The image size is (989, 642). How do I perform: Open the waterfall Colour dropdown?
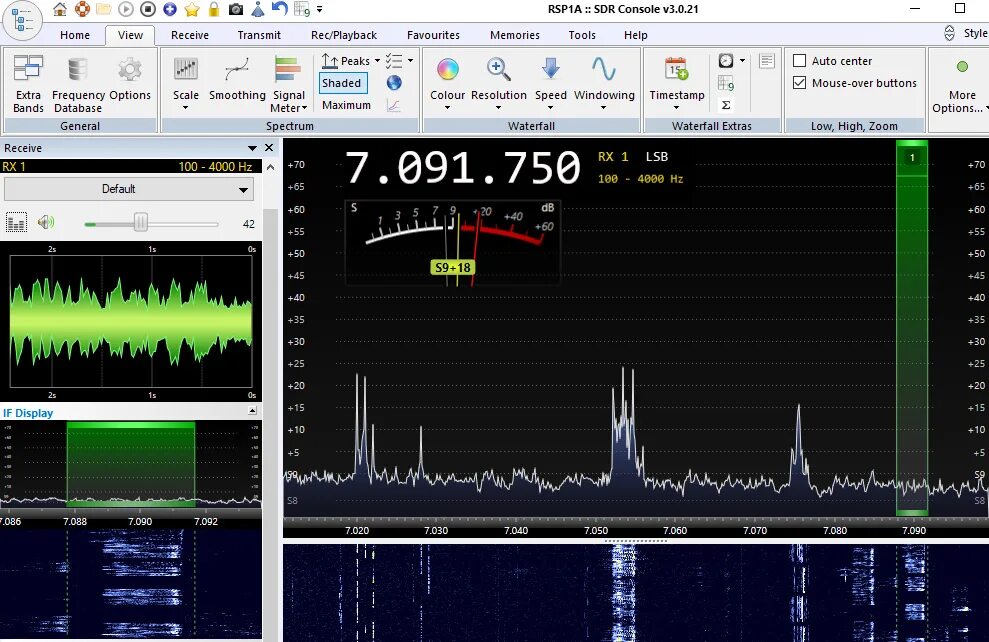point(447,84)
